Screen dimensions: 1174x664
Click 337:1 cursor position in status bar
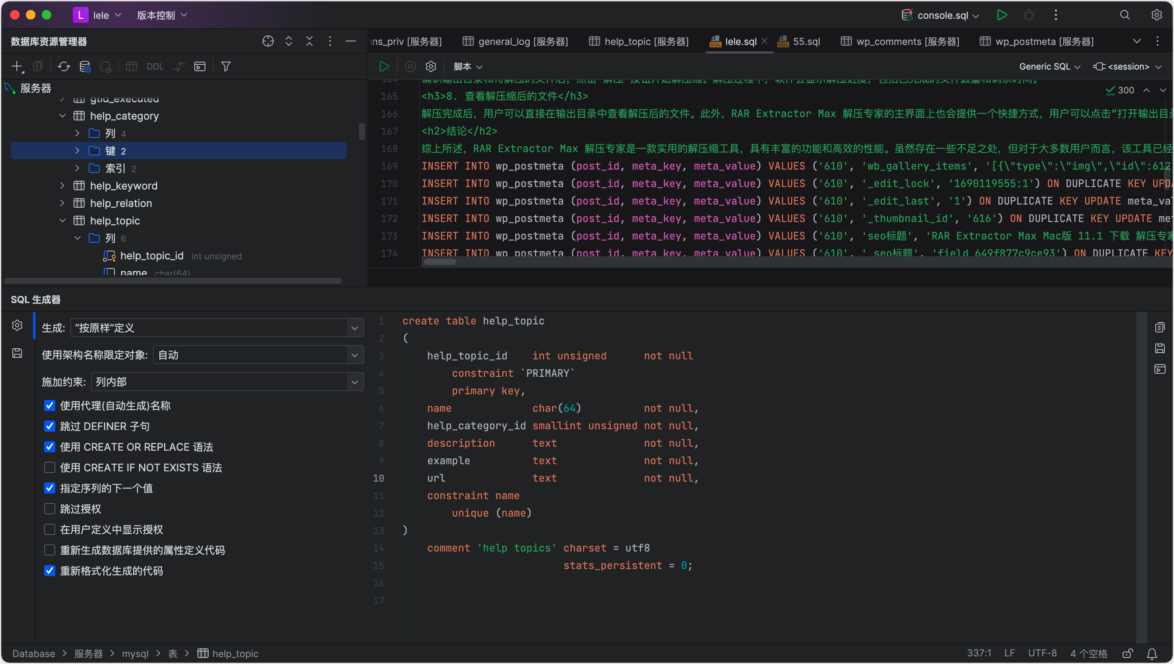(x=979, y=654)
